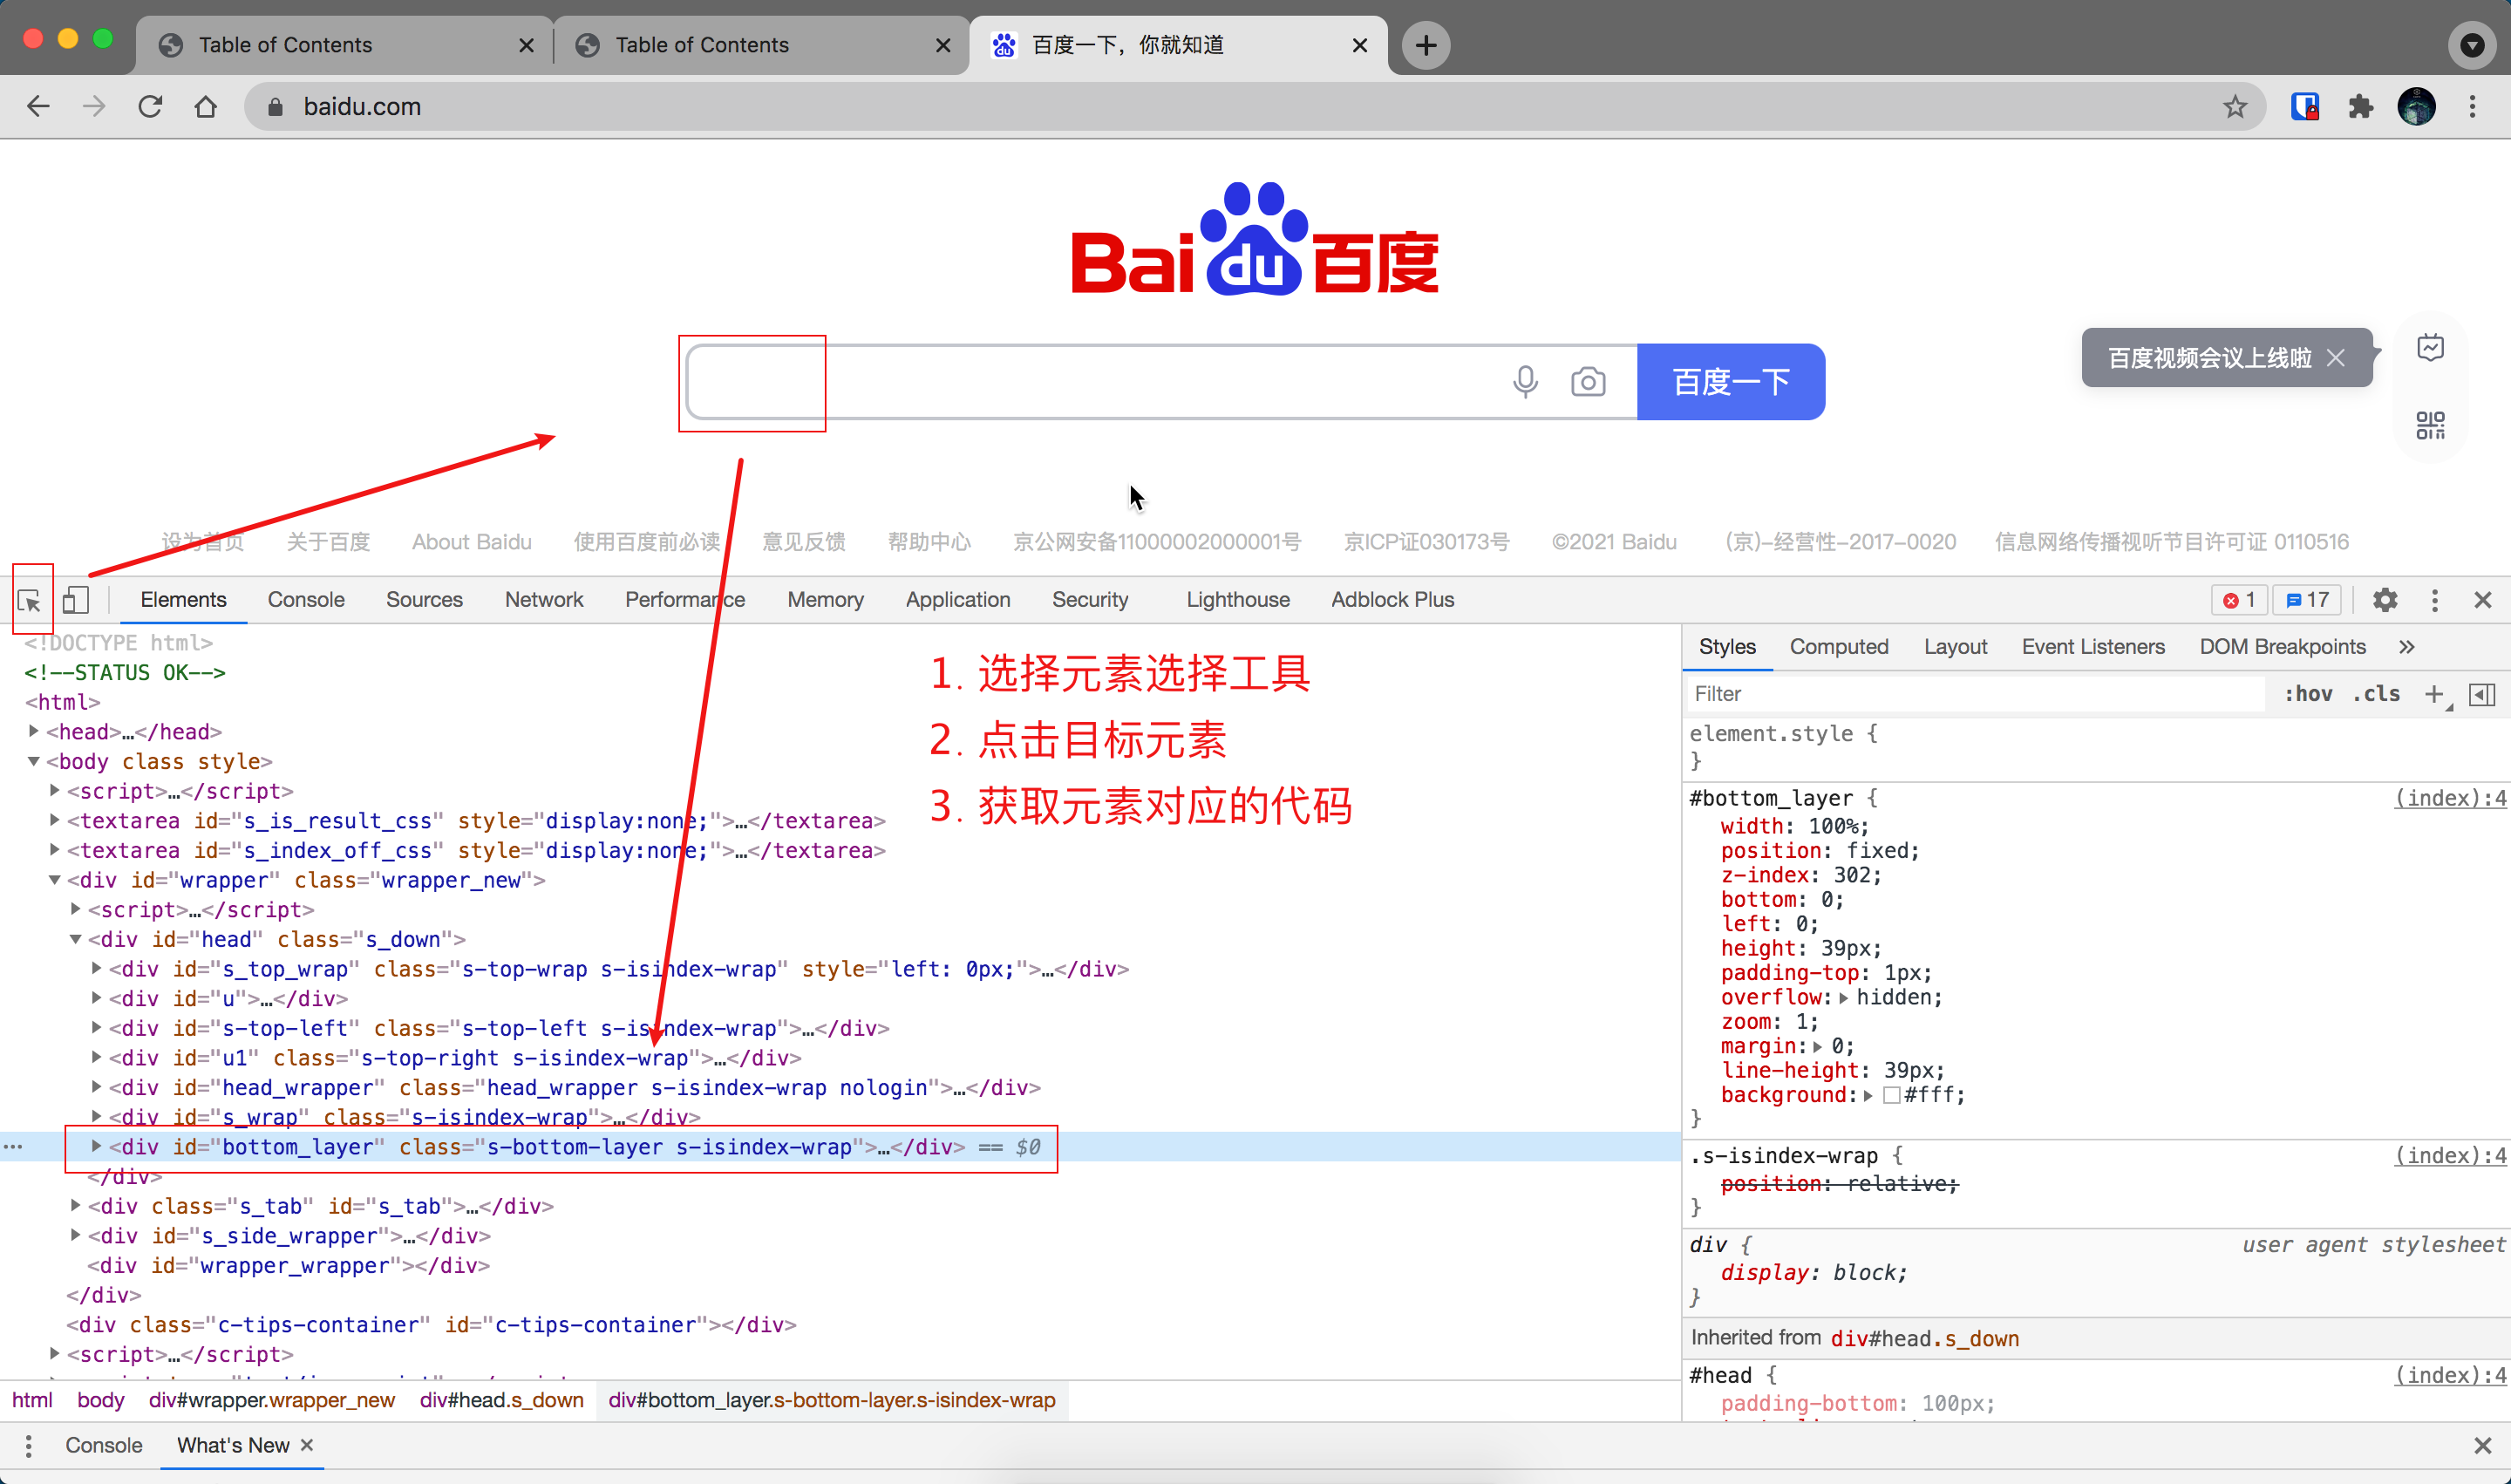Viewport: 2511px width, 1484px height.
Task: Toggle the .cls class editor
Action: [2376, 694]
